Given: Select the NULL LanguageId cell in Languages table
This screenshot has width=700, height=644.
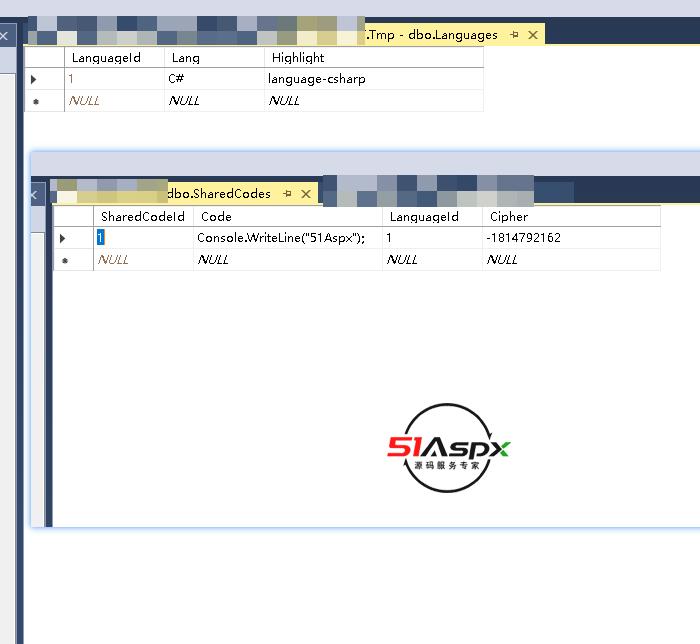Looking at the screenshot, I should 114,101.
